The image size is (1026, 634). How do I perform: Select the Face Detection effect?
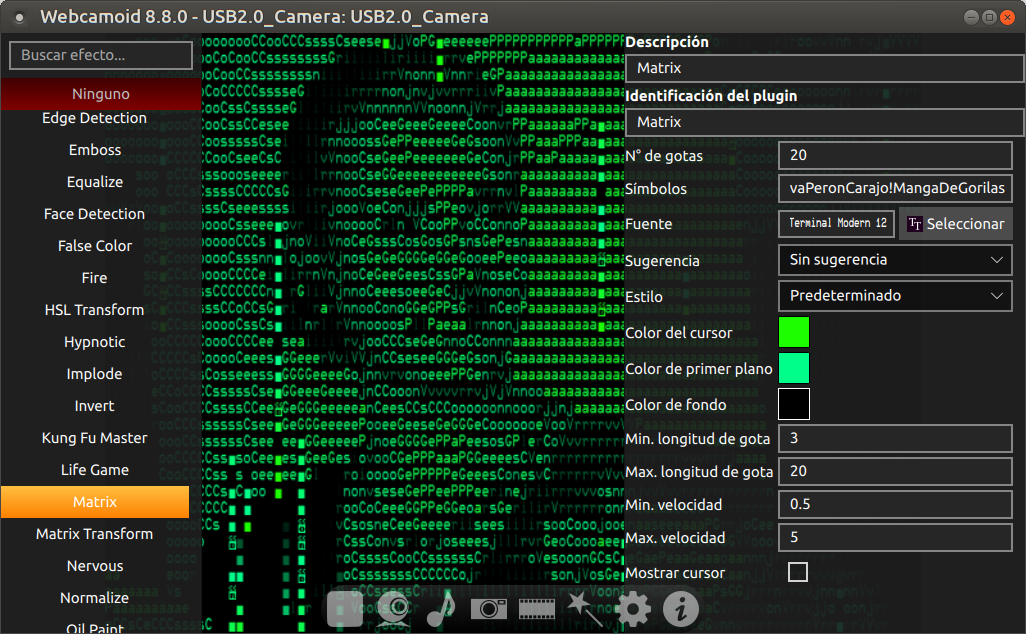(95, 214)
